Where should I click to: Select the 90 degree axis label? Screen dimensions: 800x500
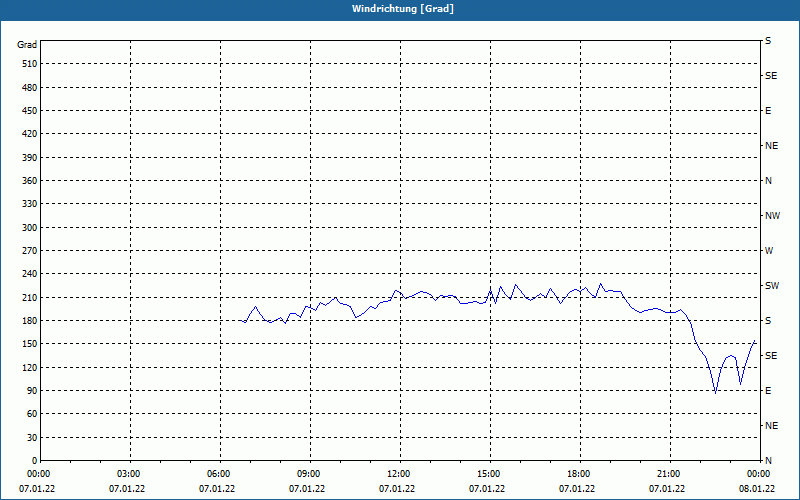(x=32, y=391)
